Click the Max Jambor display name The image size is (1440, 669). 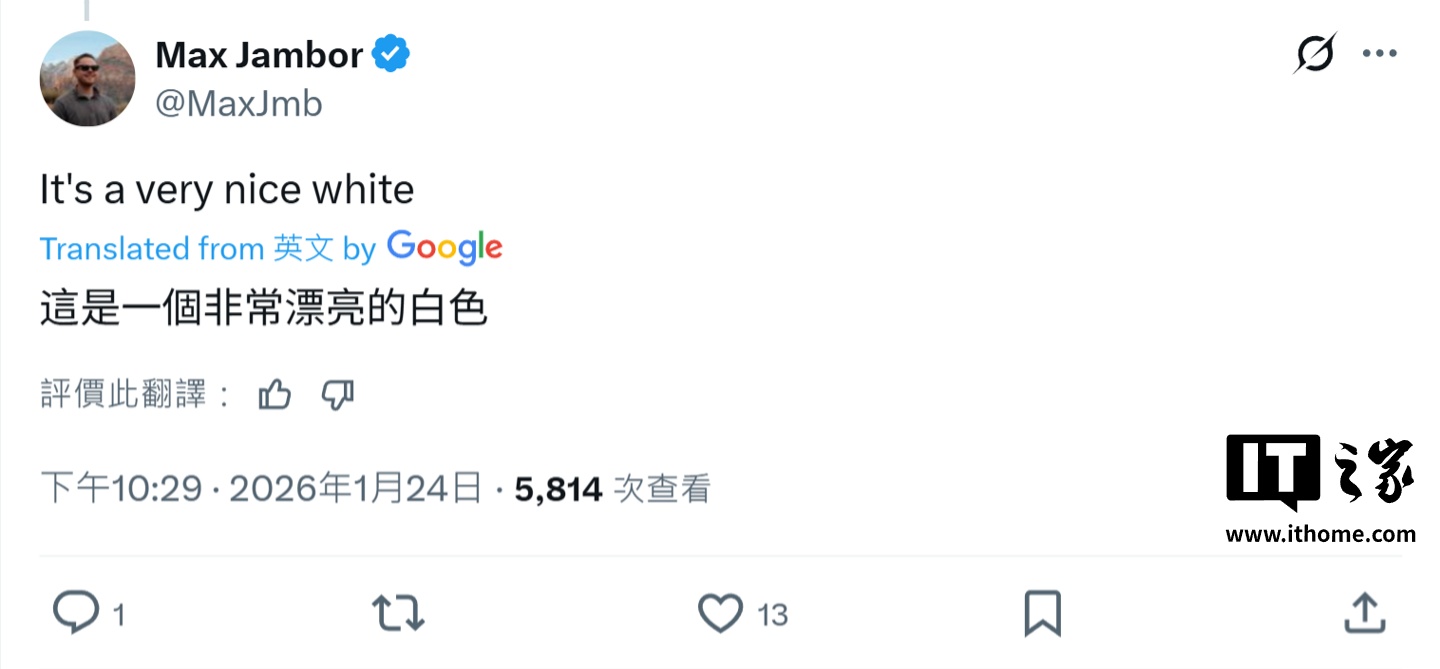point(259,55)
